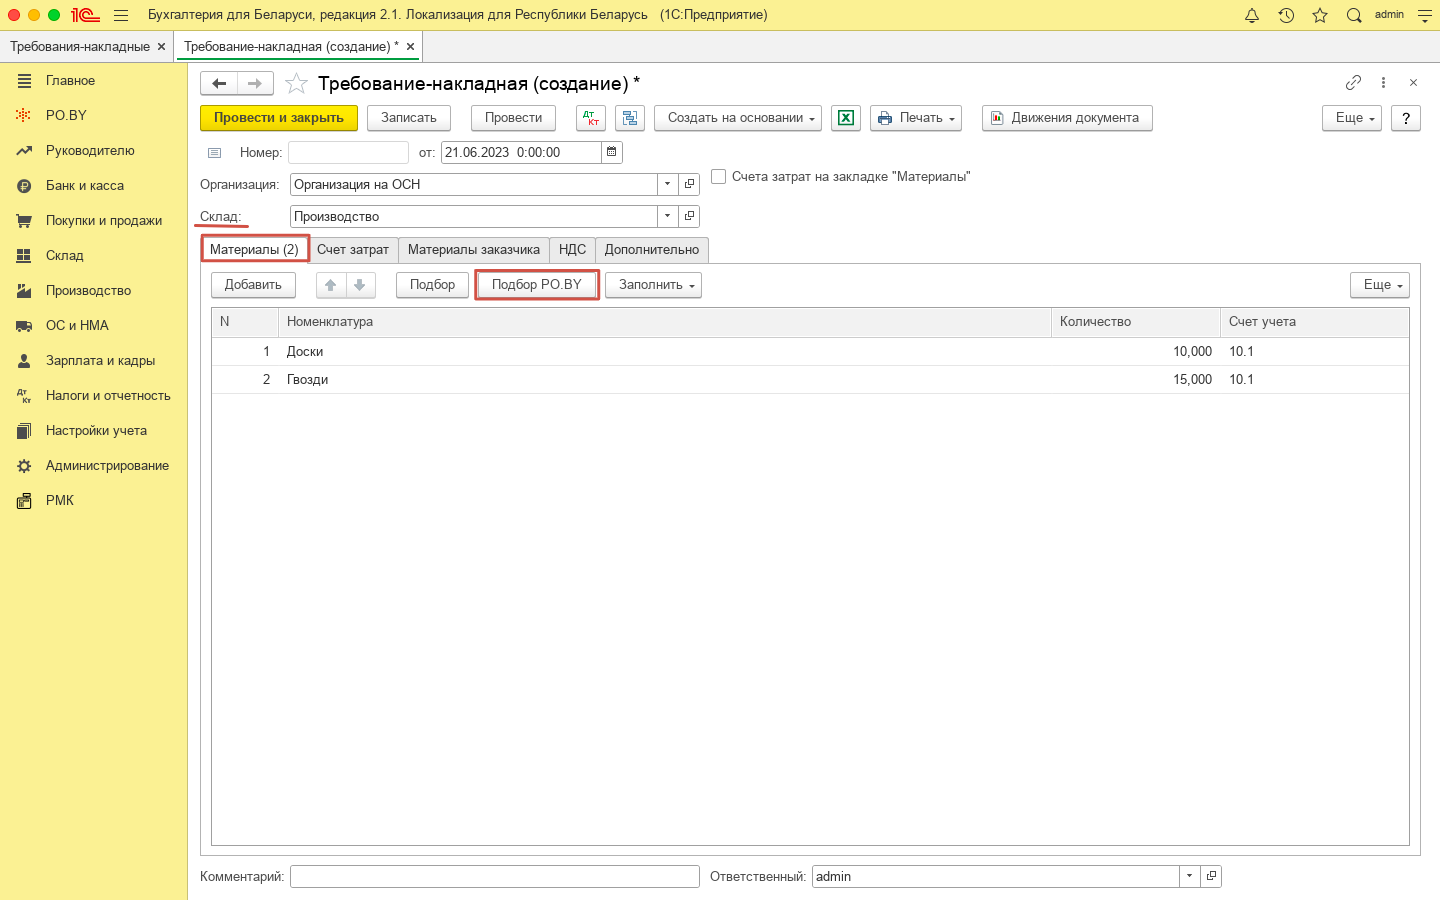Open the date calendar picker icon
The height and width of the screenshot is (900, 1440).
point(611,152)
